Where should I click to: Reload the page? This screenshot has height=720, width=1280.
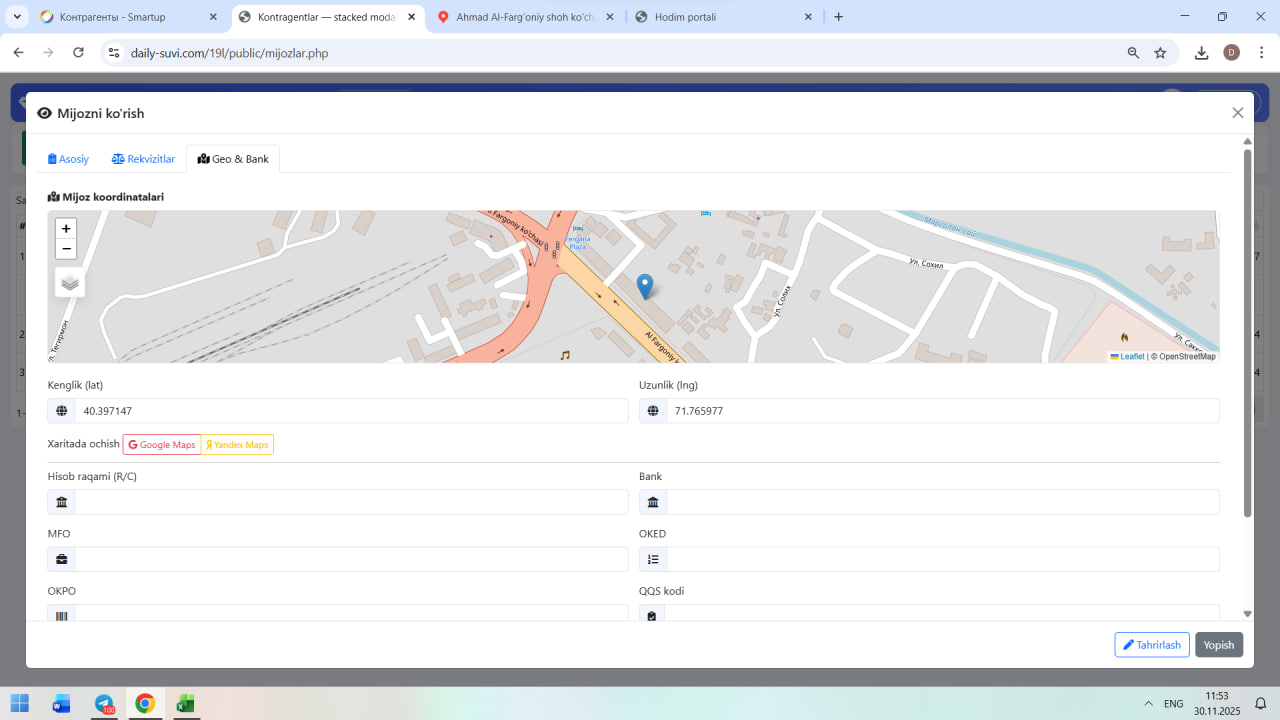[78, 53]
